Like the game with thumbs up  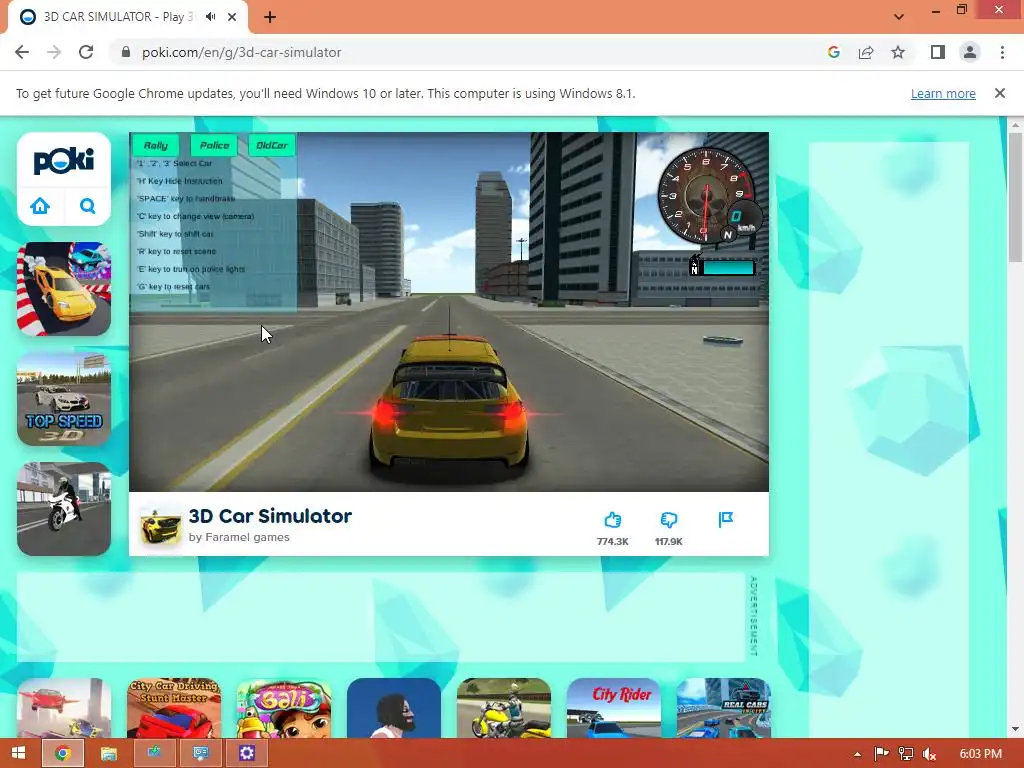[613, 520]
